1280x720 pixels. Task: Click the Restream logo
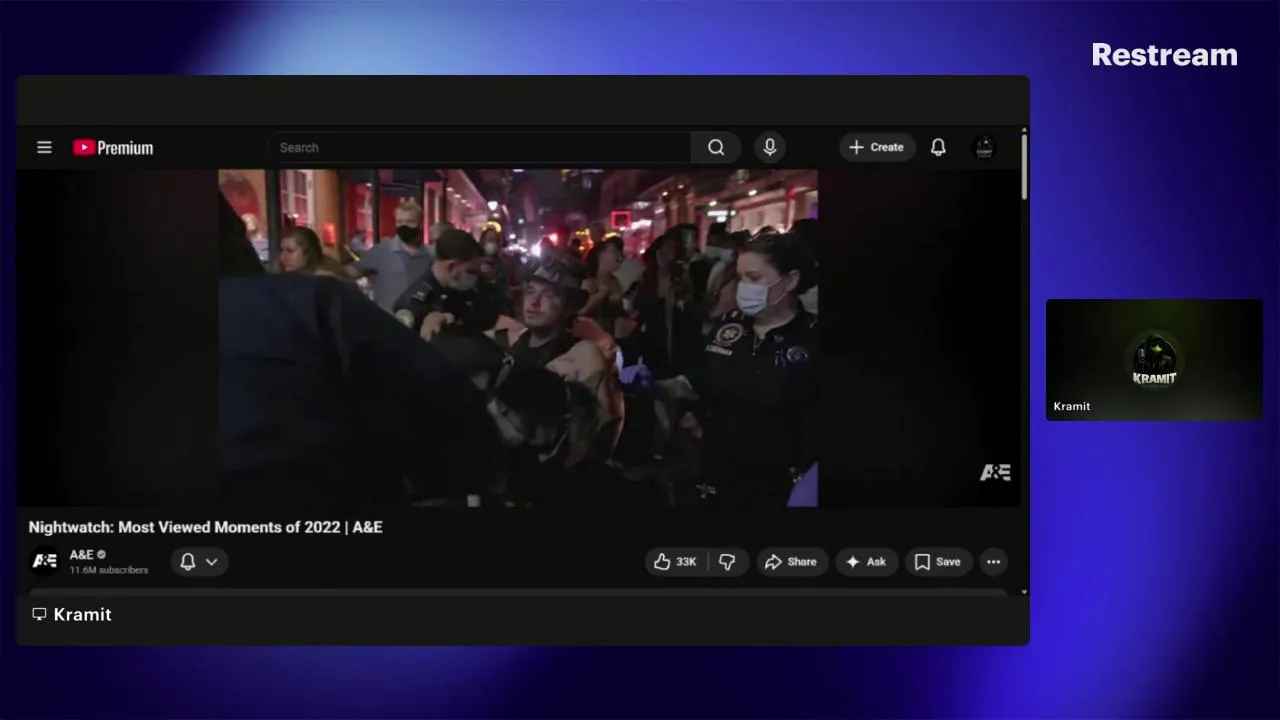[x=1164, y=55]
